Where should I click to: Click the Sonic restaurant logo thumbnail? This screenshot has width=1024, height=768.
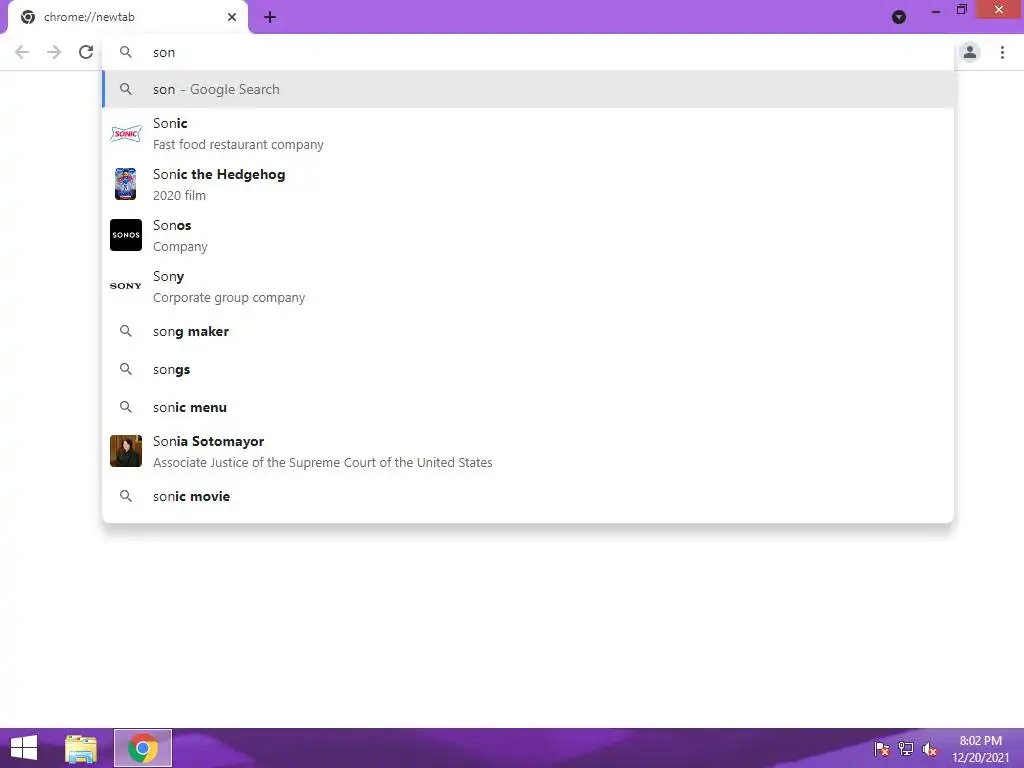tap(125, 134)
